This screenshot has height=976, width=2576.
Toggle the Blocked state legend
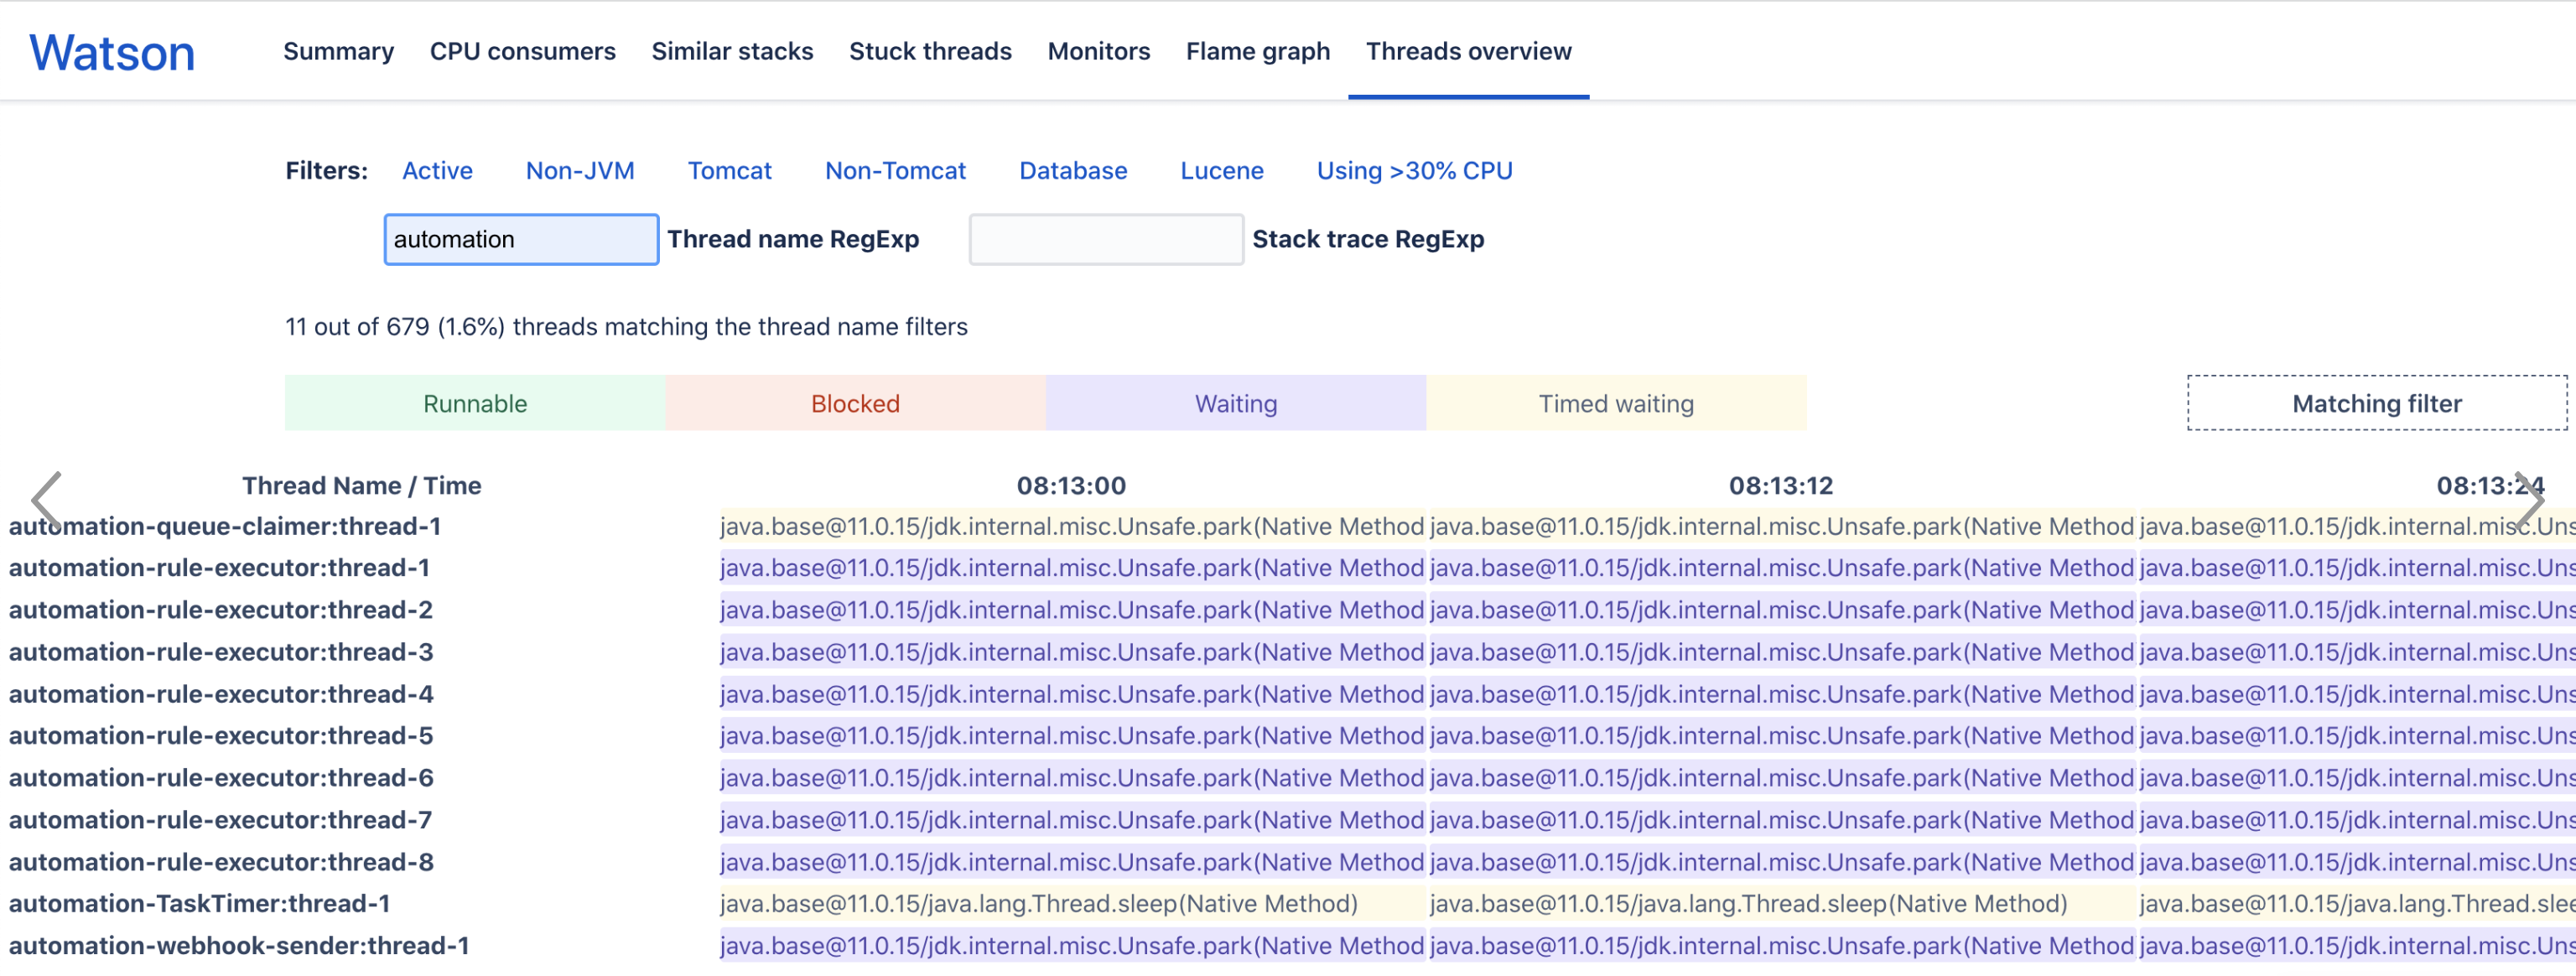855,403
